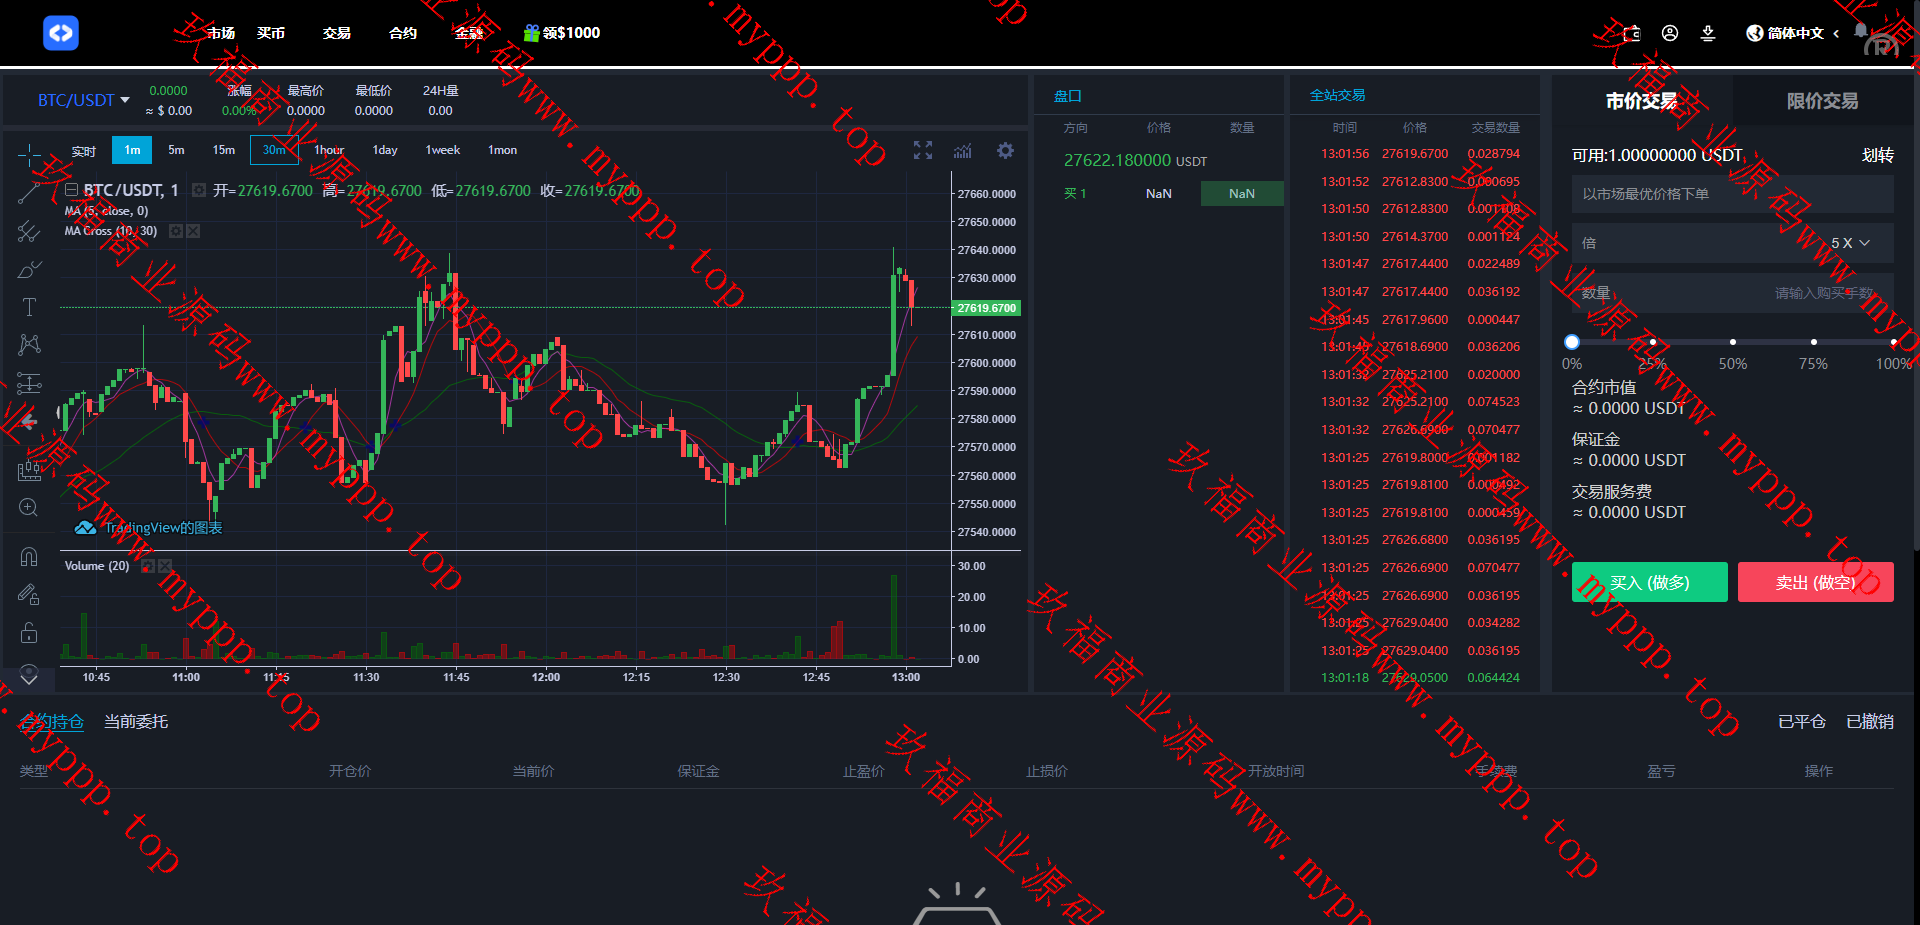Click the 买入 (做多) buy button

(1649, 582)
